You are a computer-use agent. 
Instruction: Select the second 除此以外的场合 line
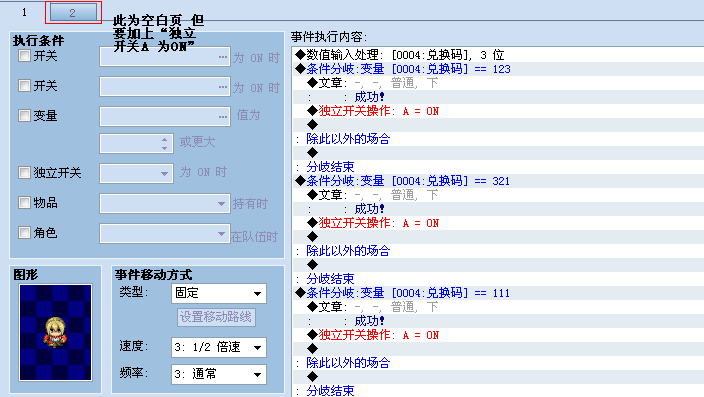pyautogui.click(x=498, y=251)
